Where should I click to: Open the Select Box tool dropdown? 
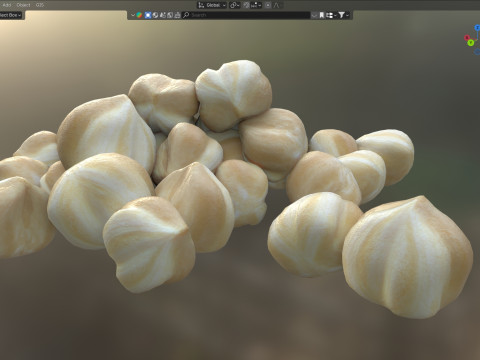coord(10,15)
